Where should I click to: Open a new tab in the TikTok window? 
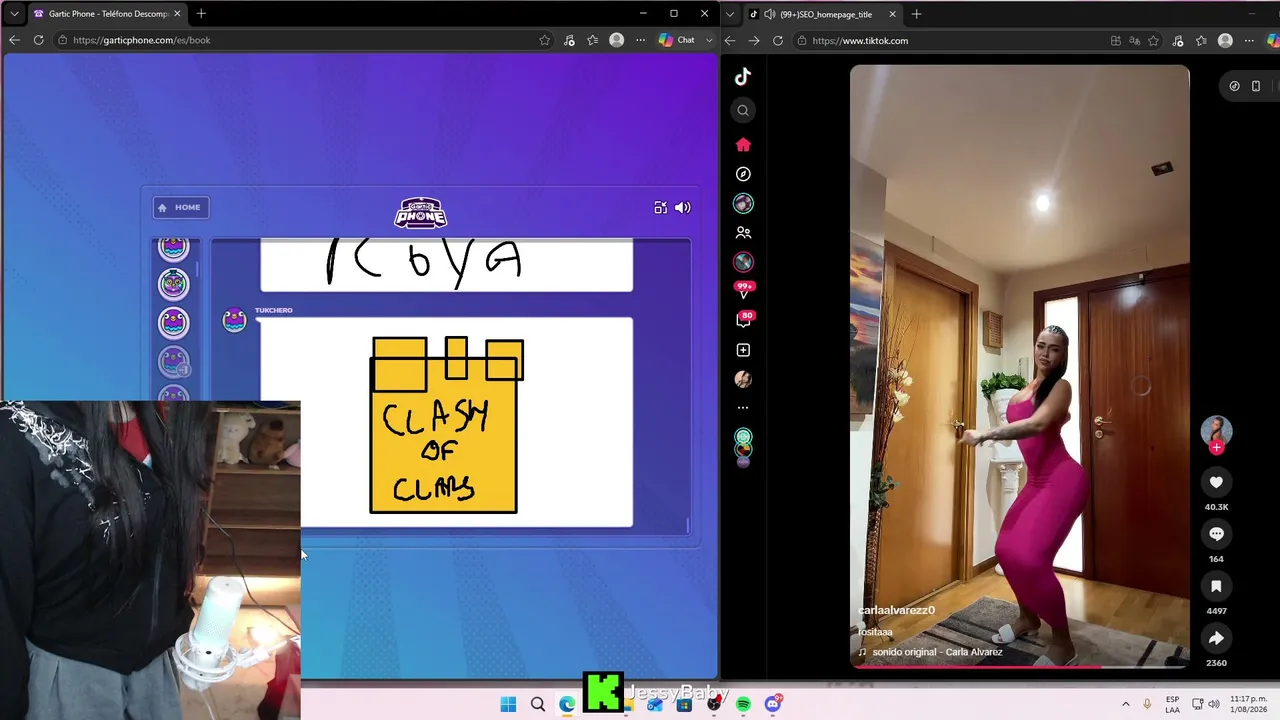[916, 14]
